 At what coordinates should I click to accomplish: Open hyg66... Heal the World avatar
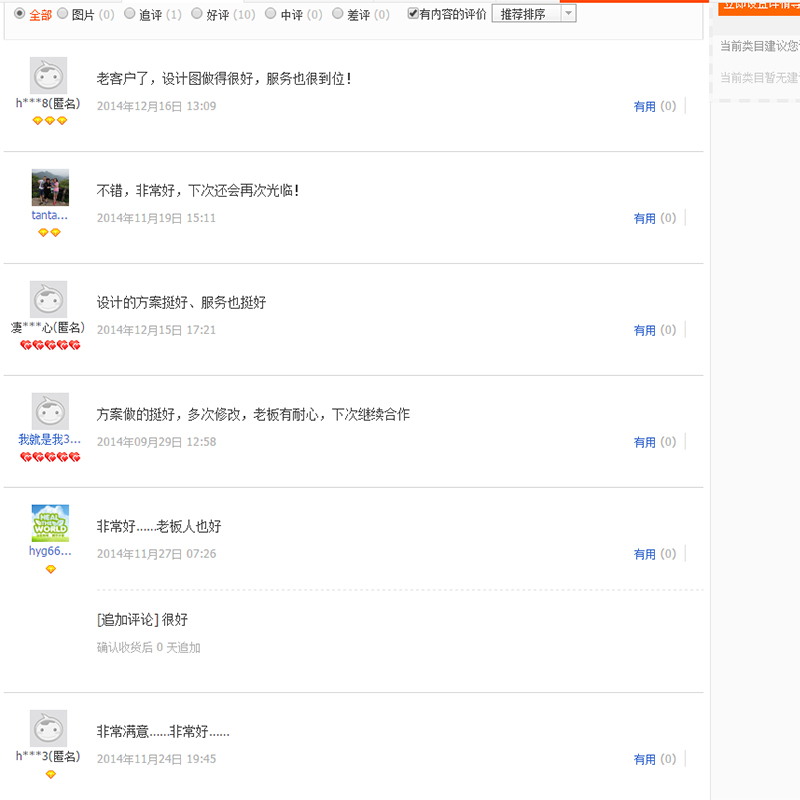[x=50, y=523]
